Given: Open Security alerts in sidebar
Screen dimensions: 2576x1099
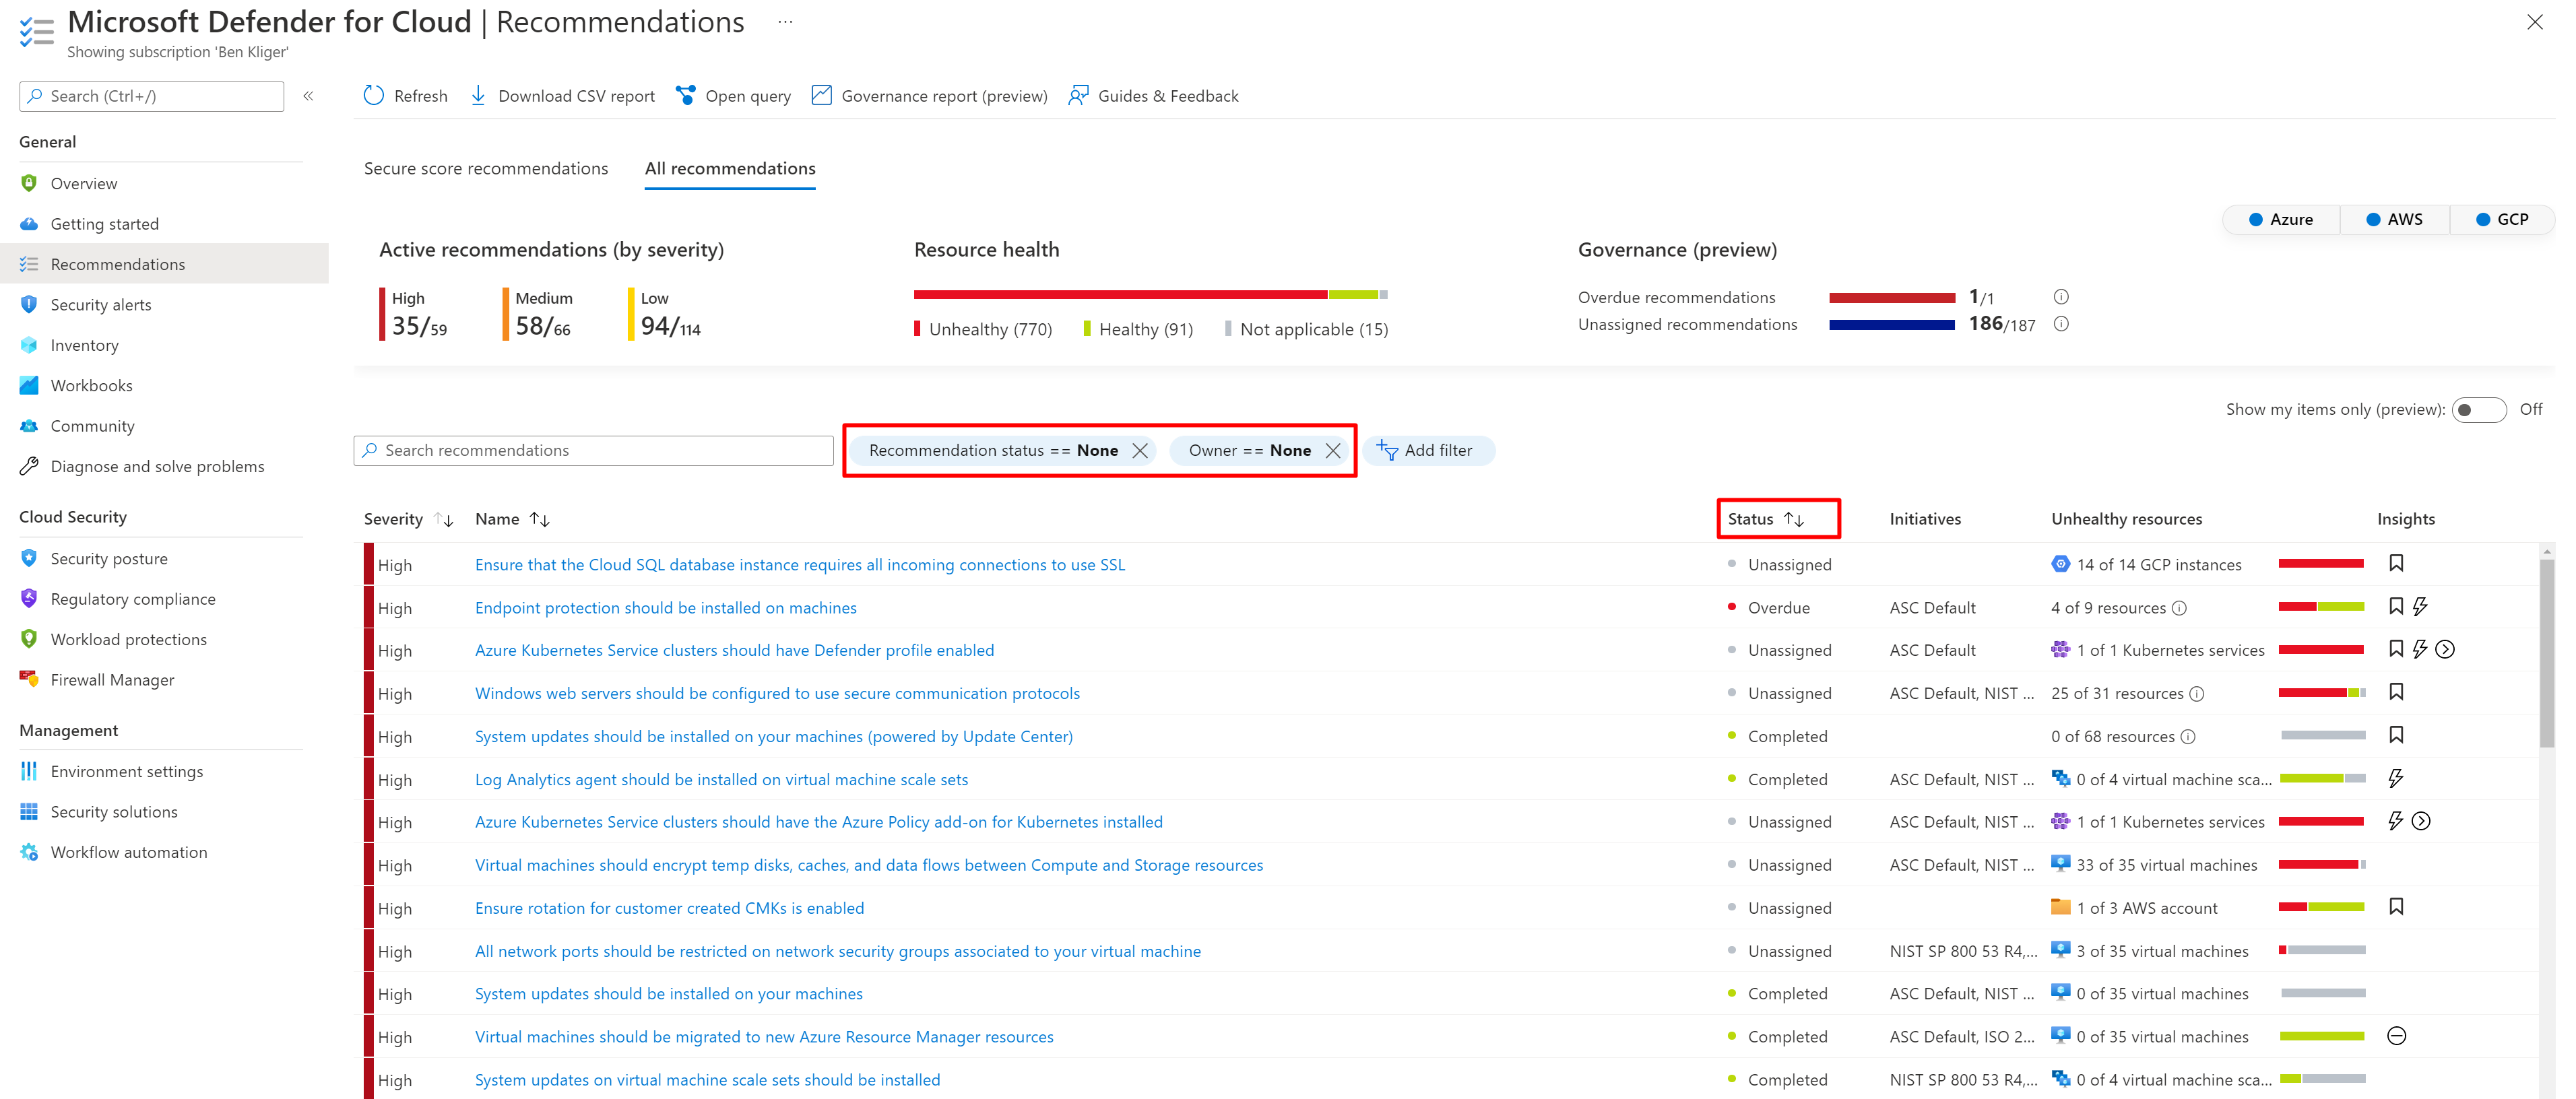Looking at the screenshot, I should tap(101, 305).
